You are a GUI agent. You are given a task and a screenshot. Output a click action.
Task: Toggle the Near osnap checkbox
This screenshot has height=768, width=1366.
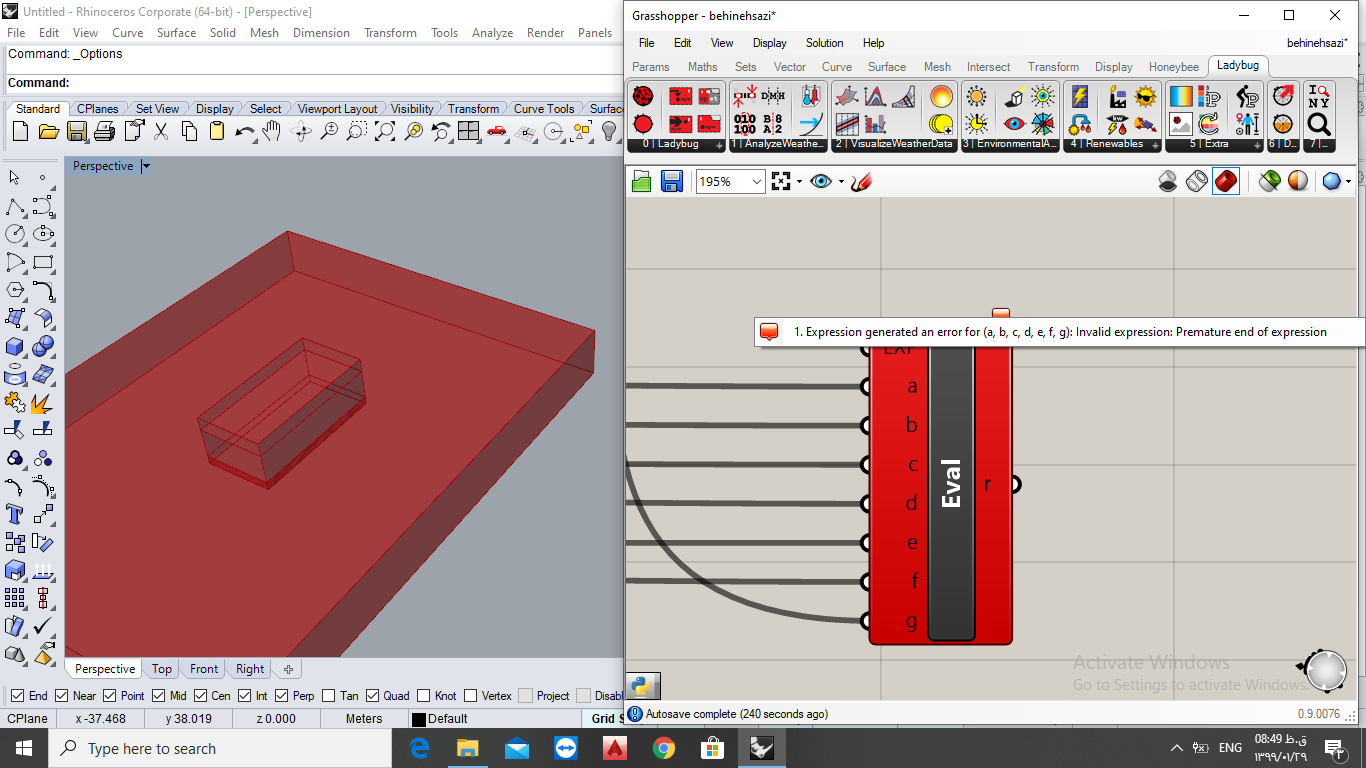62,696
